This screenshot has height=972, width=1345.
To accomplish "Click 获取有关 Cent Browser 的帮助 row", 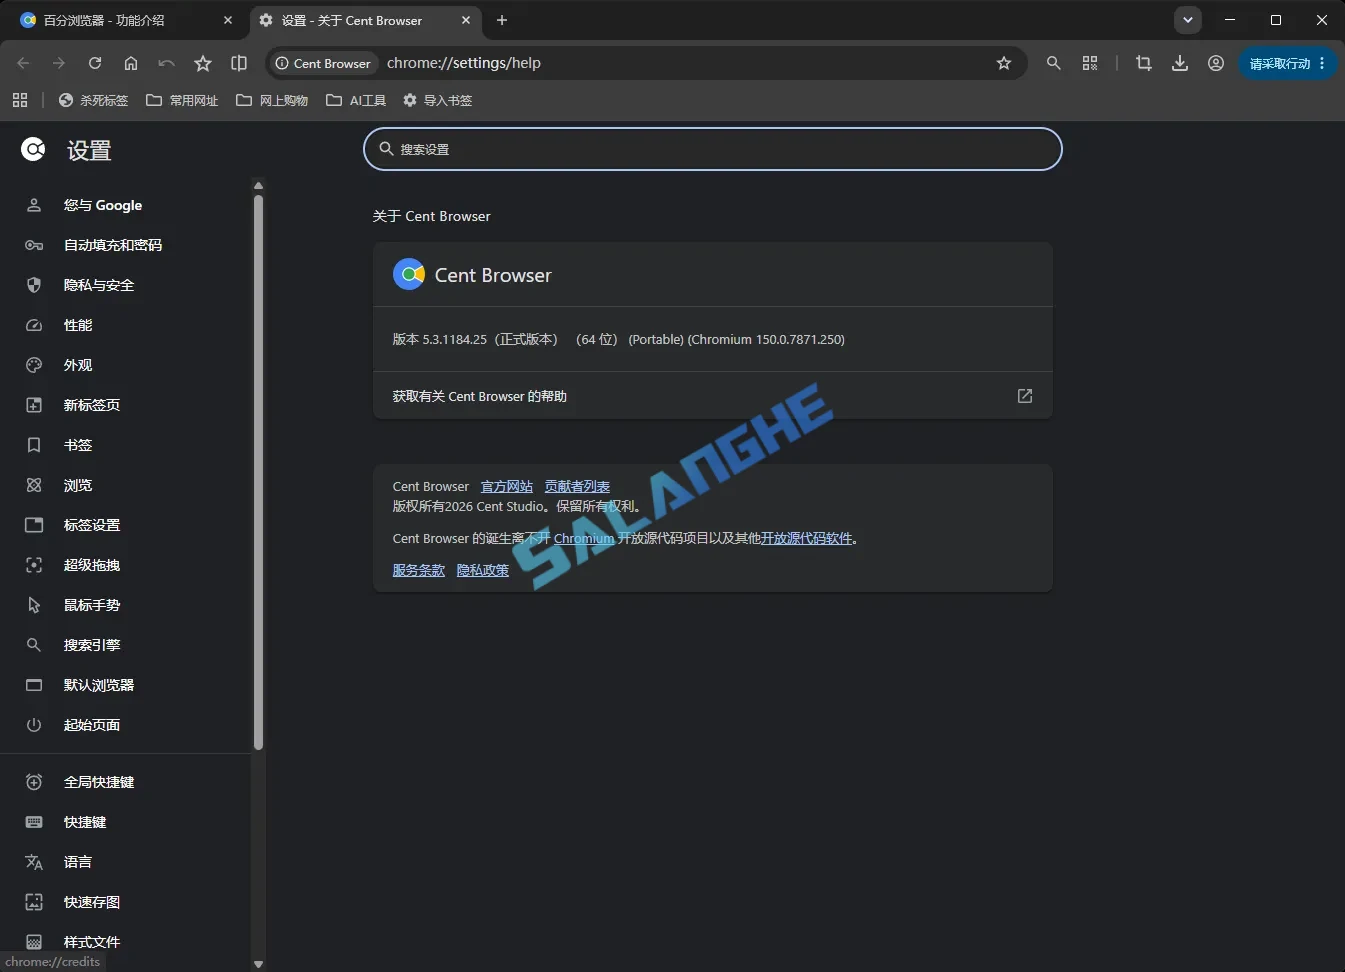I will 713,396.
